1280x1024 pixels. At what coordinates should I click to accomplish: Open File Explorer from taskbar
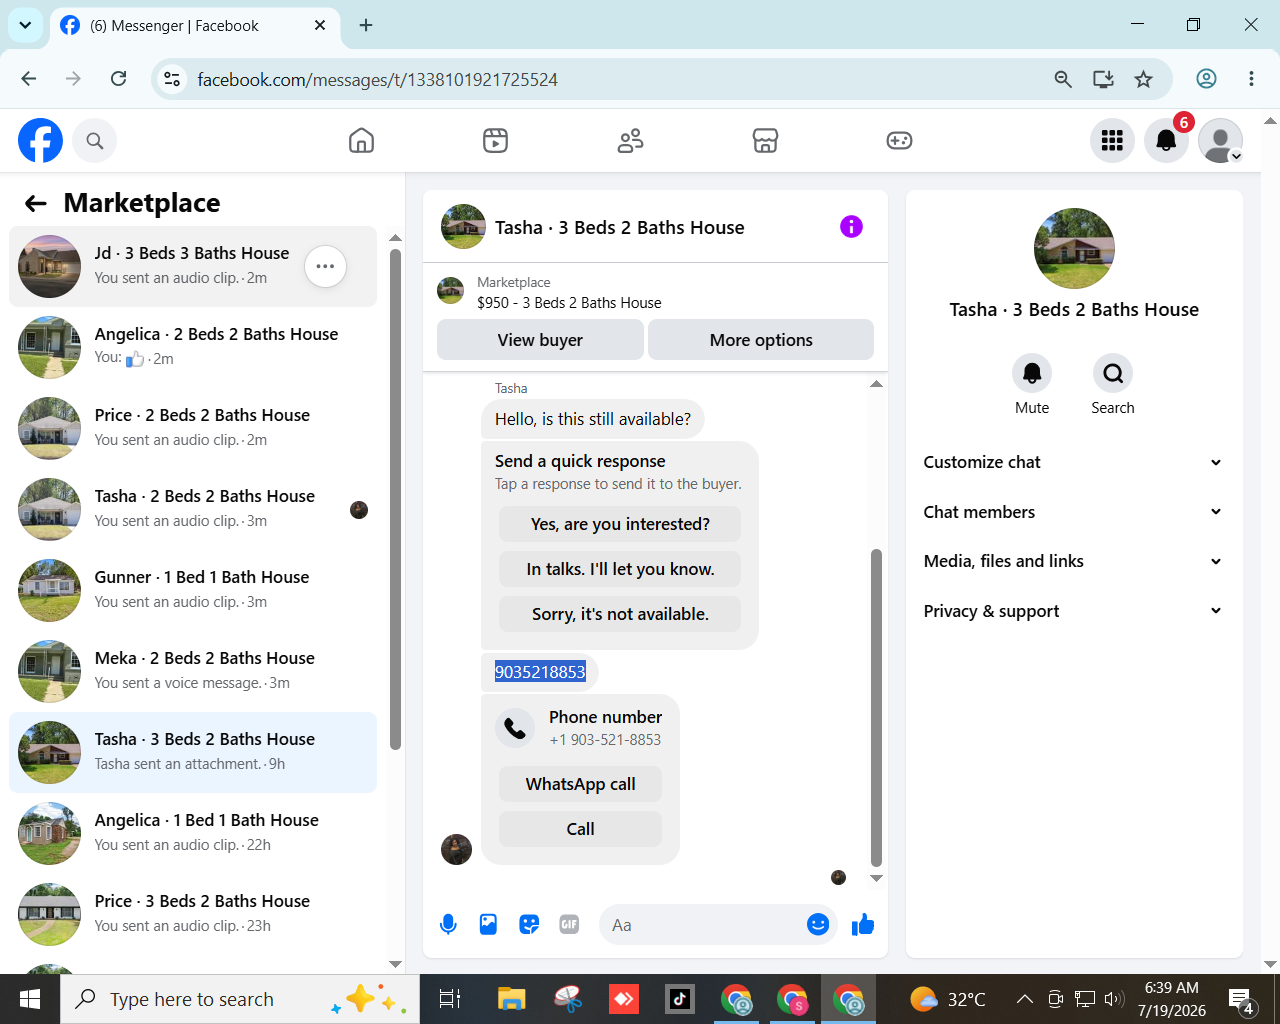click(511, 999)
